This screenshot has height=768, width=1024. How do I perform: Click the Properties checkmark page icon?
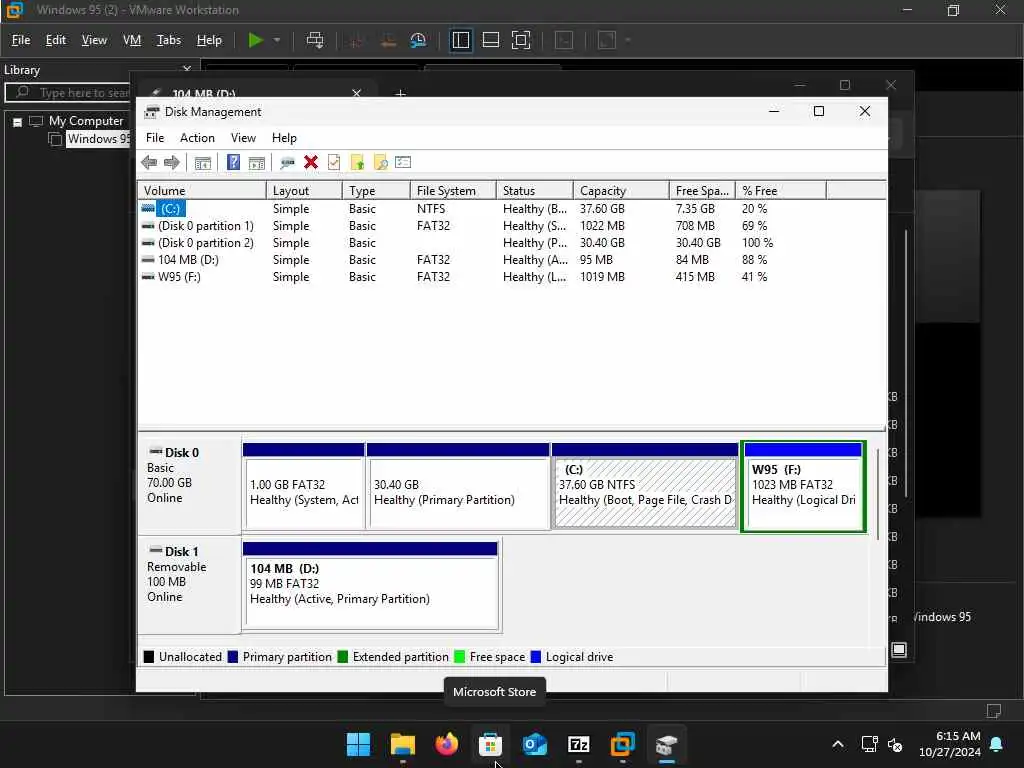[x=334, y=162]
